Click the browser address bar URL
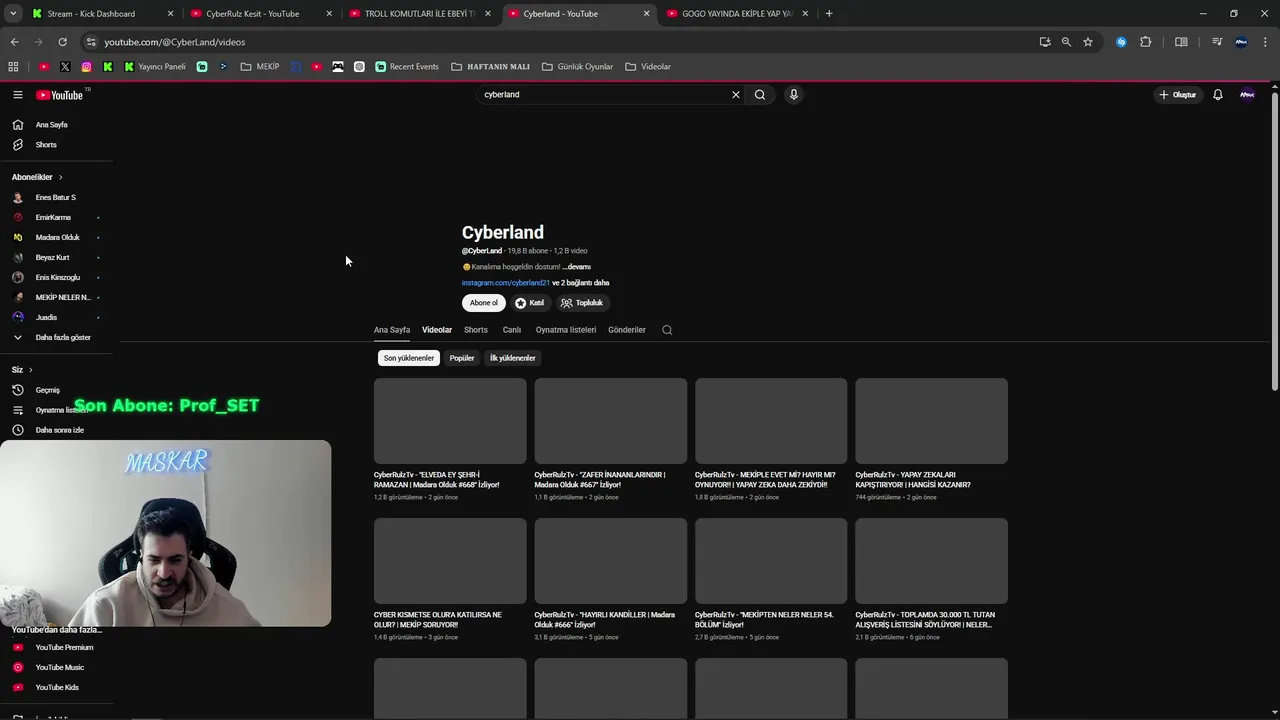This screenshot has height=720, width=1280. tap(175, 42)
